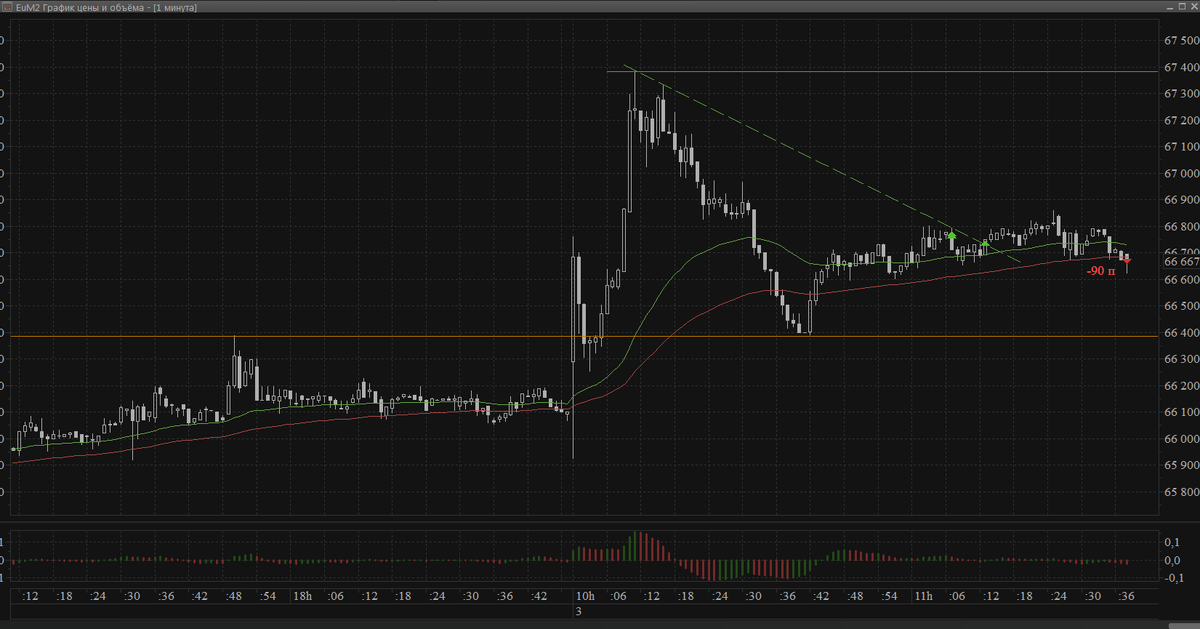This screenshot has width=1200, height=629.
Task: Click the 66 400 price axis label
Action: coord(1182,333)
